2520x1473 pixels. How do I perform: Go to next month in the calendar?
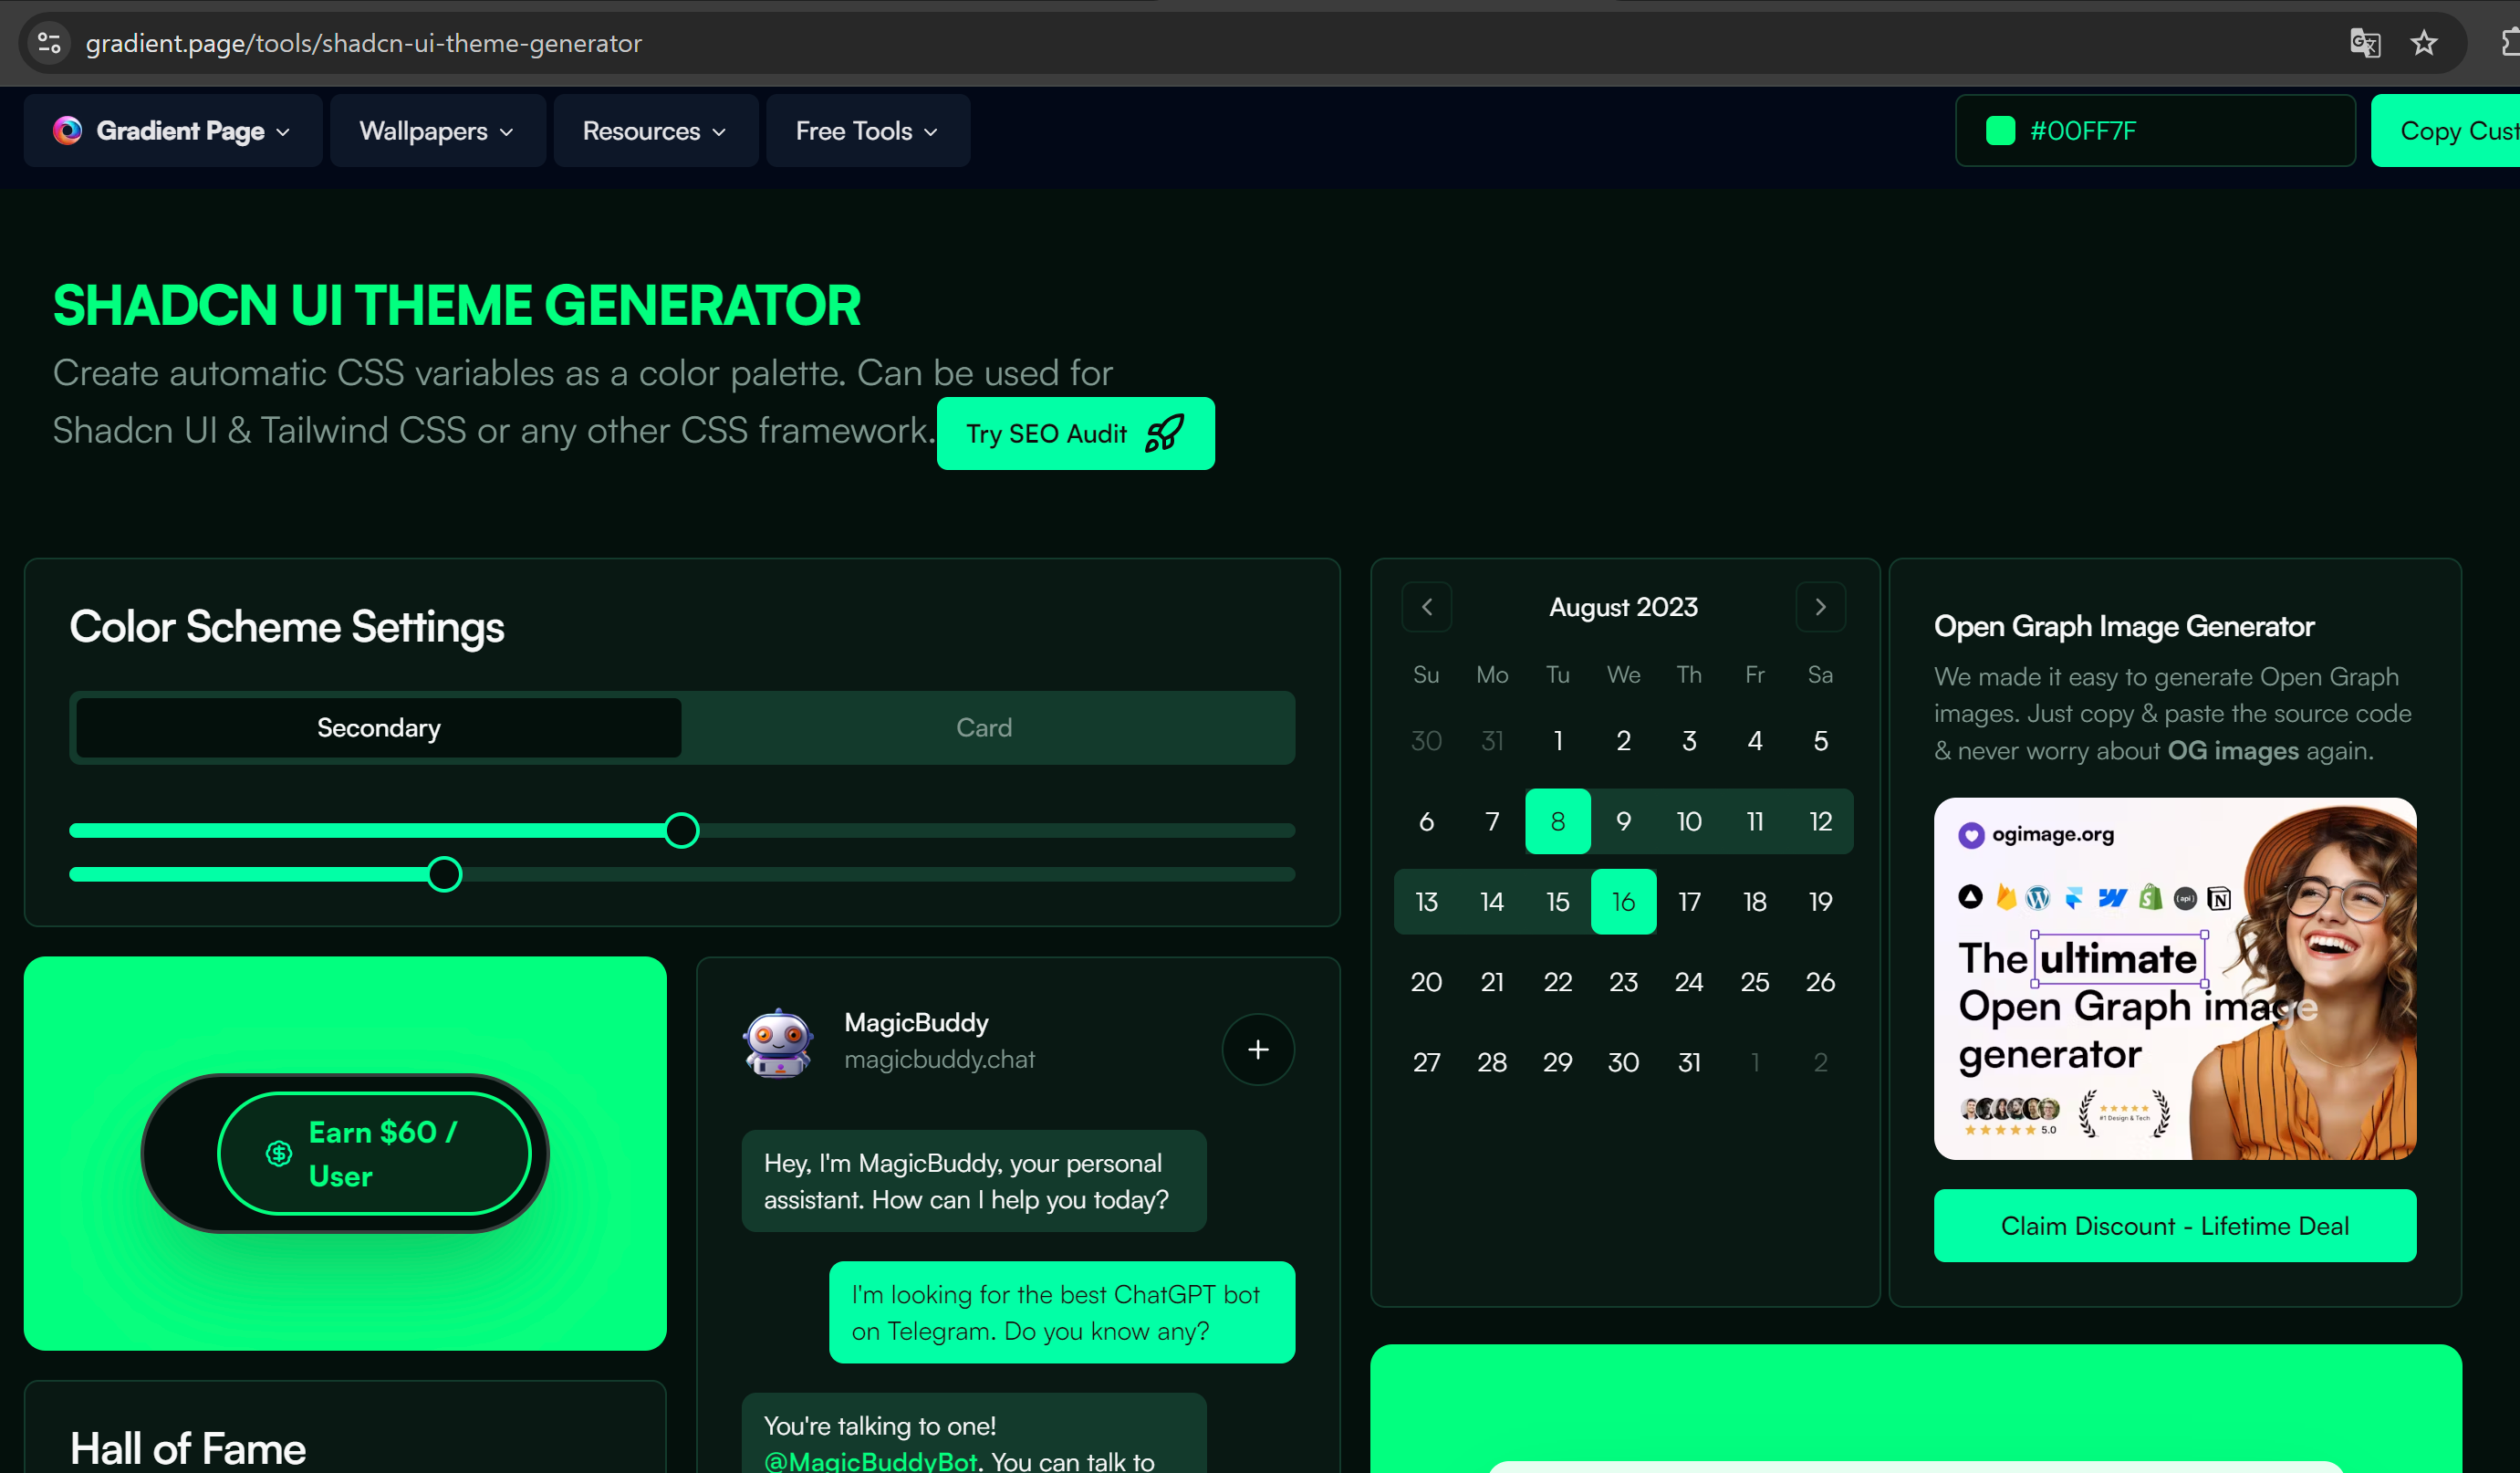[1820, 606]
